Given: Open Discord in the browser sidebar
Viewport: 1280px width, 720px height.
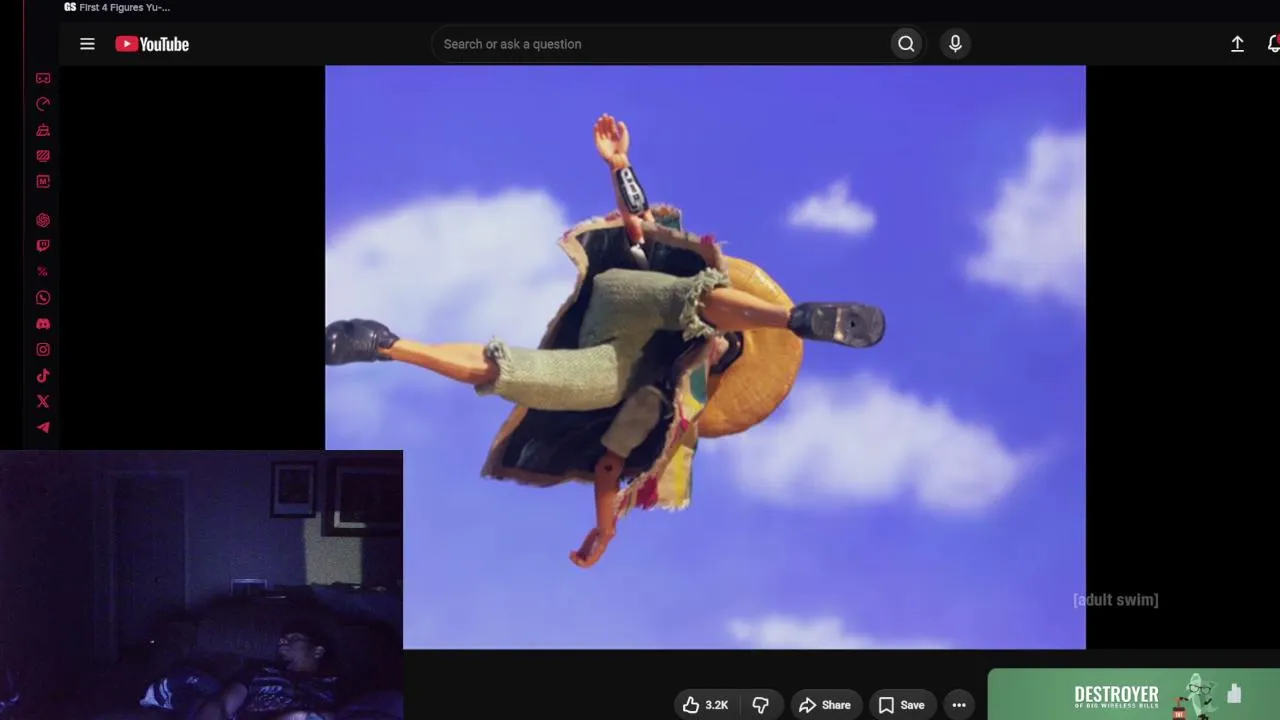Looking at the screenshot, I should point(43,324).
